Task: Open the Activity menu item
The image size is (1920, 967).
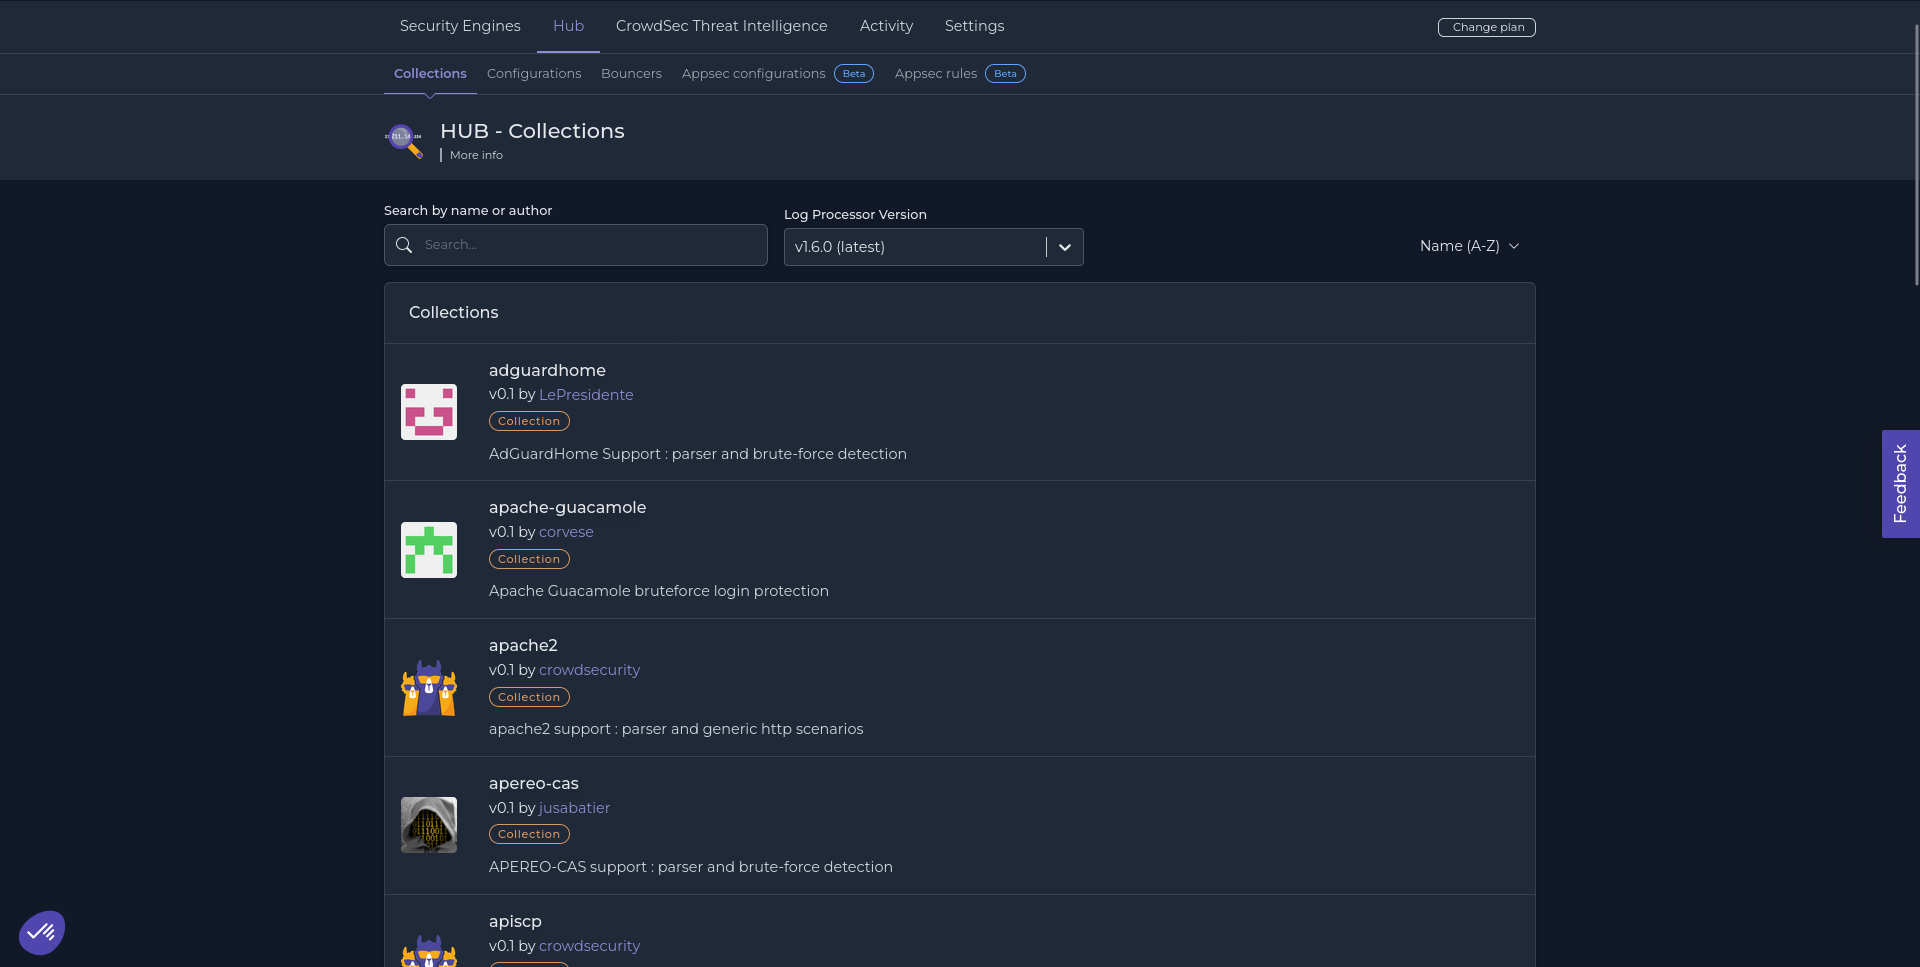Action: tap(885, 26)
